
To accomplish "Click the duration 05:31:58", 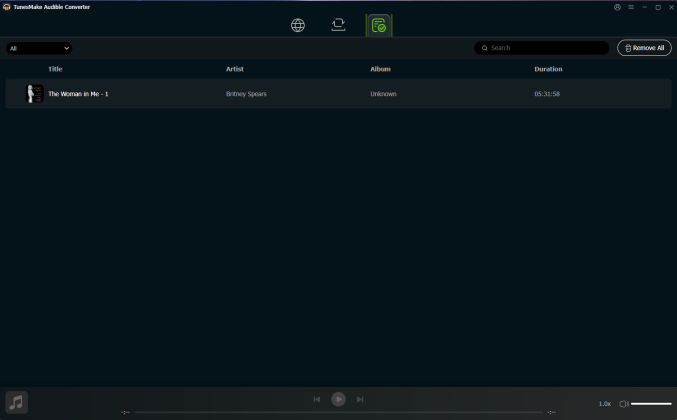I will (x=547, y=94).
